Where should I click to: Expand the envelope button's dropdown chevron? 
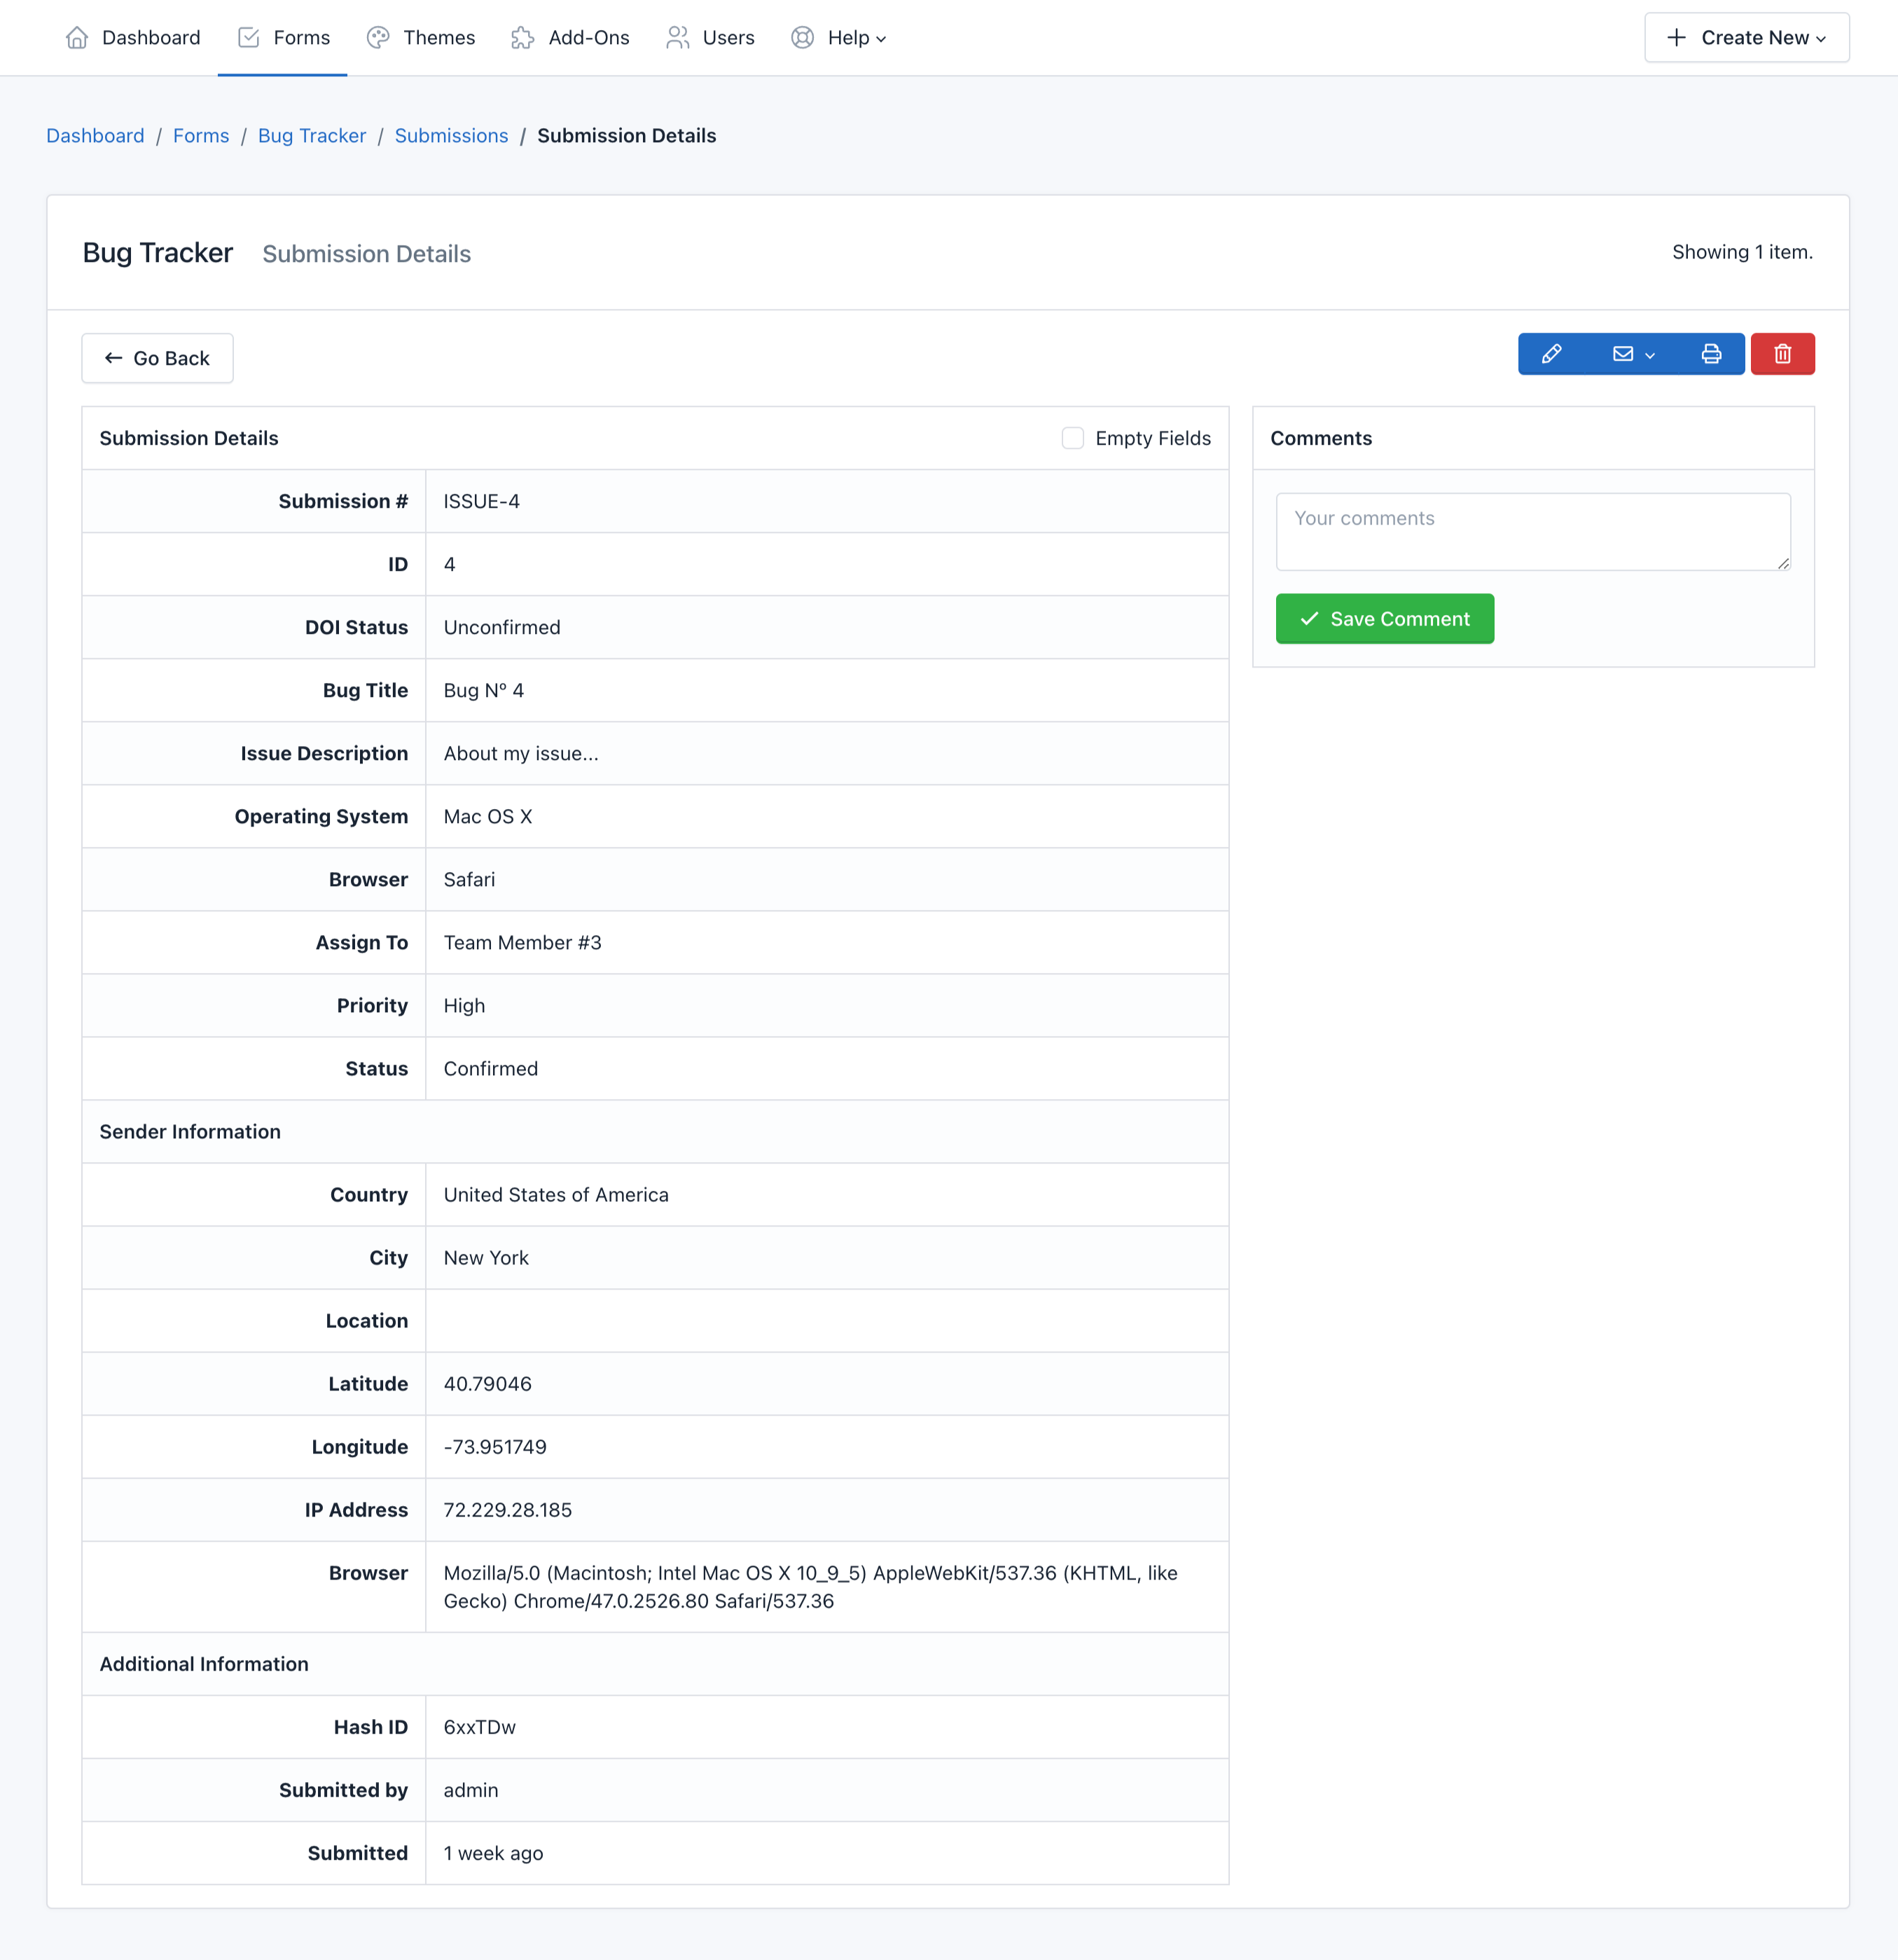[x=1649, y=354]
